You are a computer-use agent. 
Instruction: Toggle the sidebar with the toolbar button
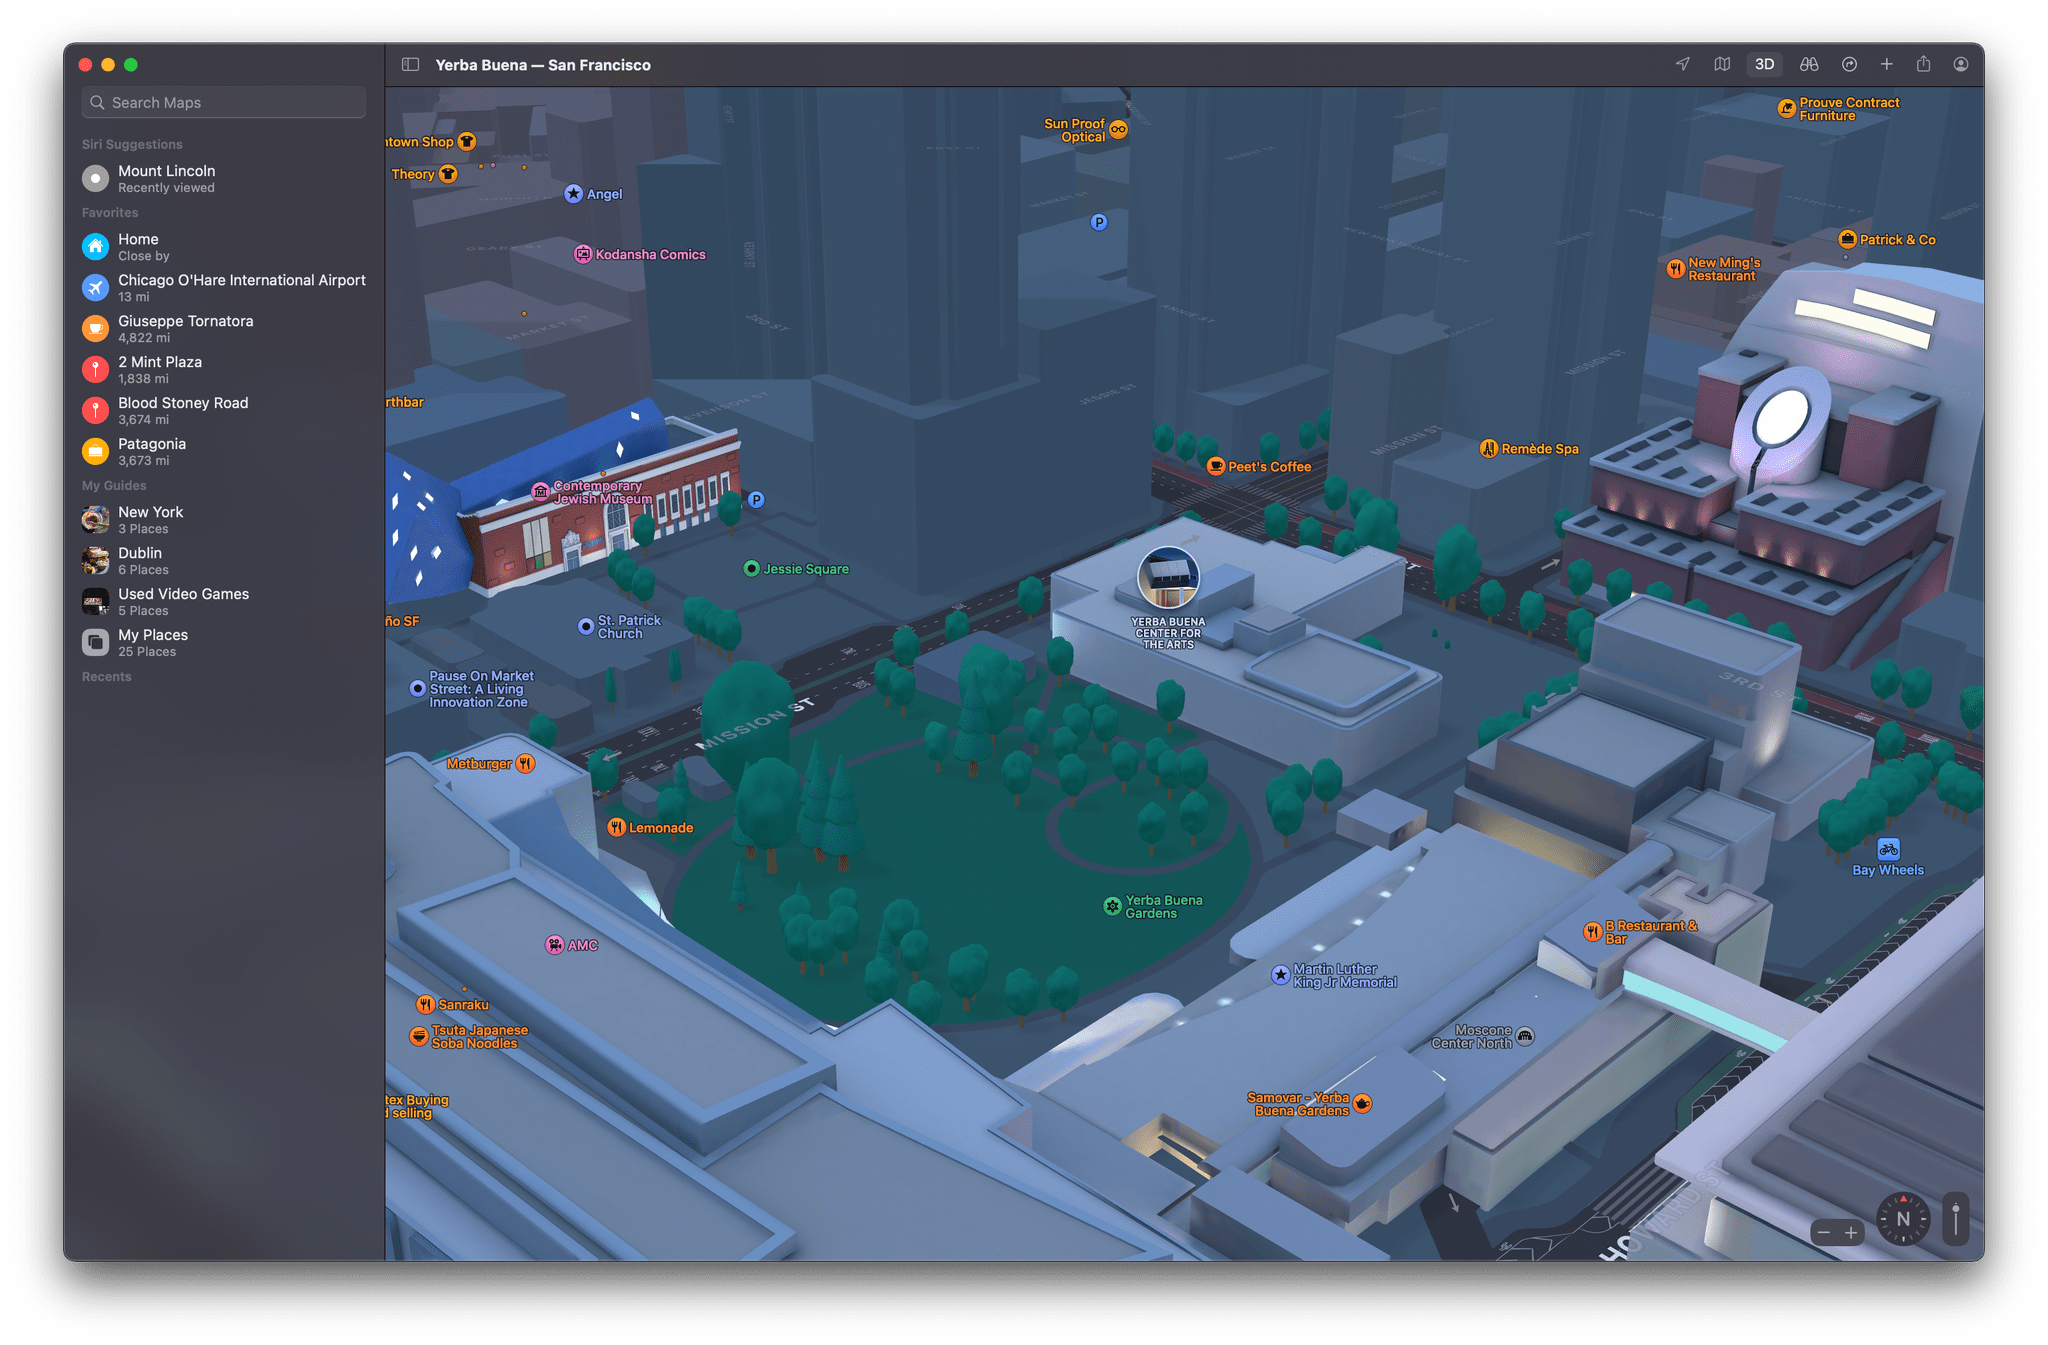click(x=410, y=64)
